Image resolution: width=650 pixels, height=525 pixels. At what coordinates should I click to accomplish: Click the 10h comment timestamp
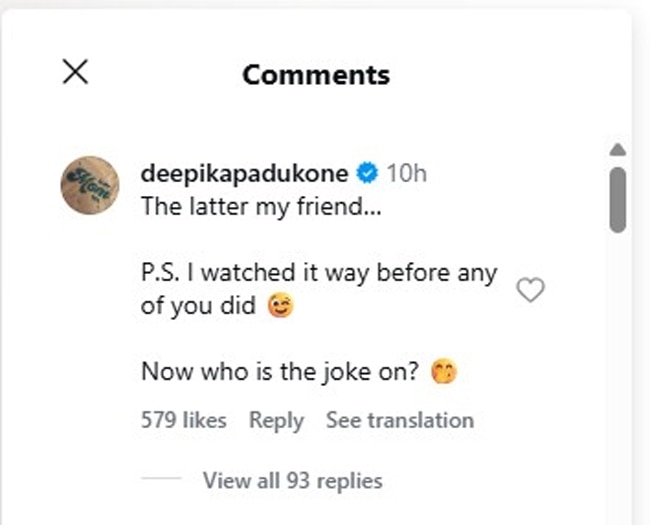pyautogui.click(x=406, y=173)
